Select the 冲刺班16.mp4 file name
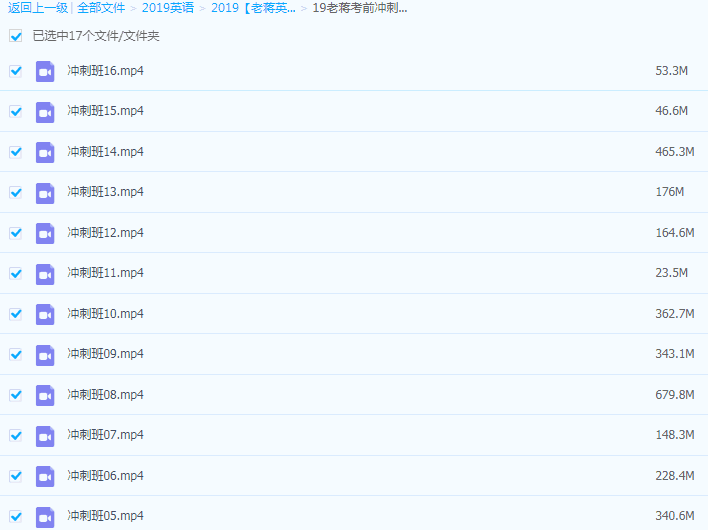The width and height of the screenshot is (708, 530). 105,71
